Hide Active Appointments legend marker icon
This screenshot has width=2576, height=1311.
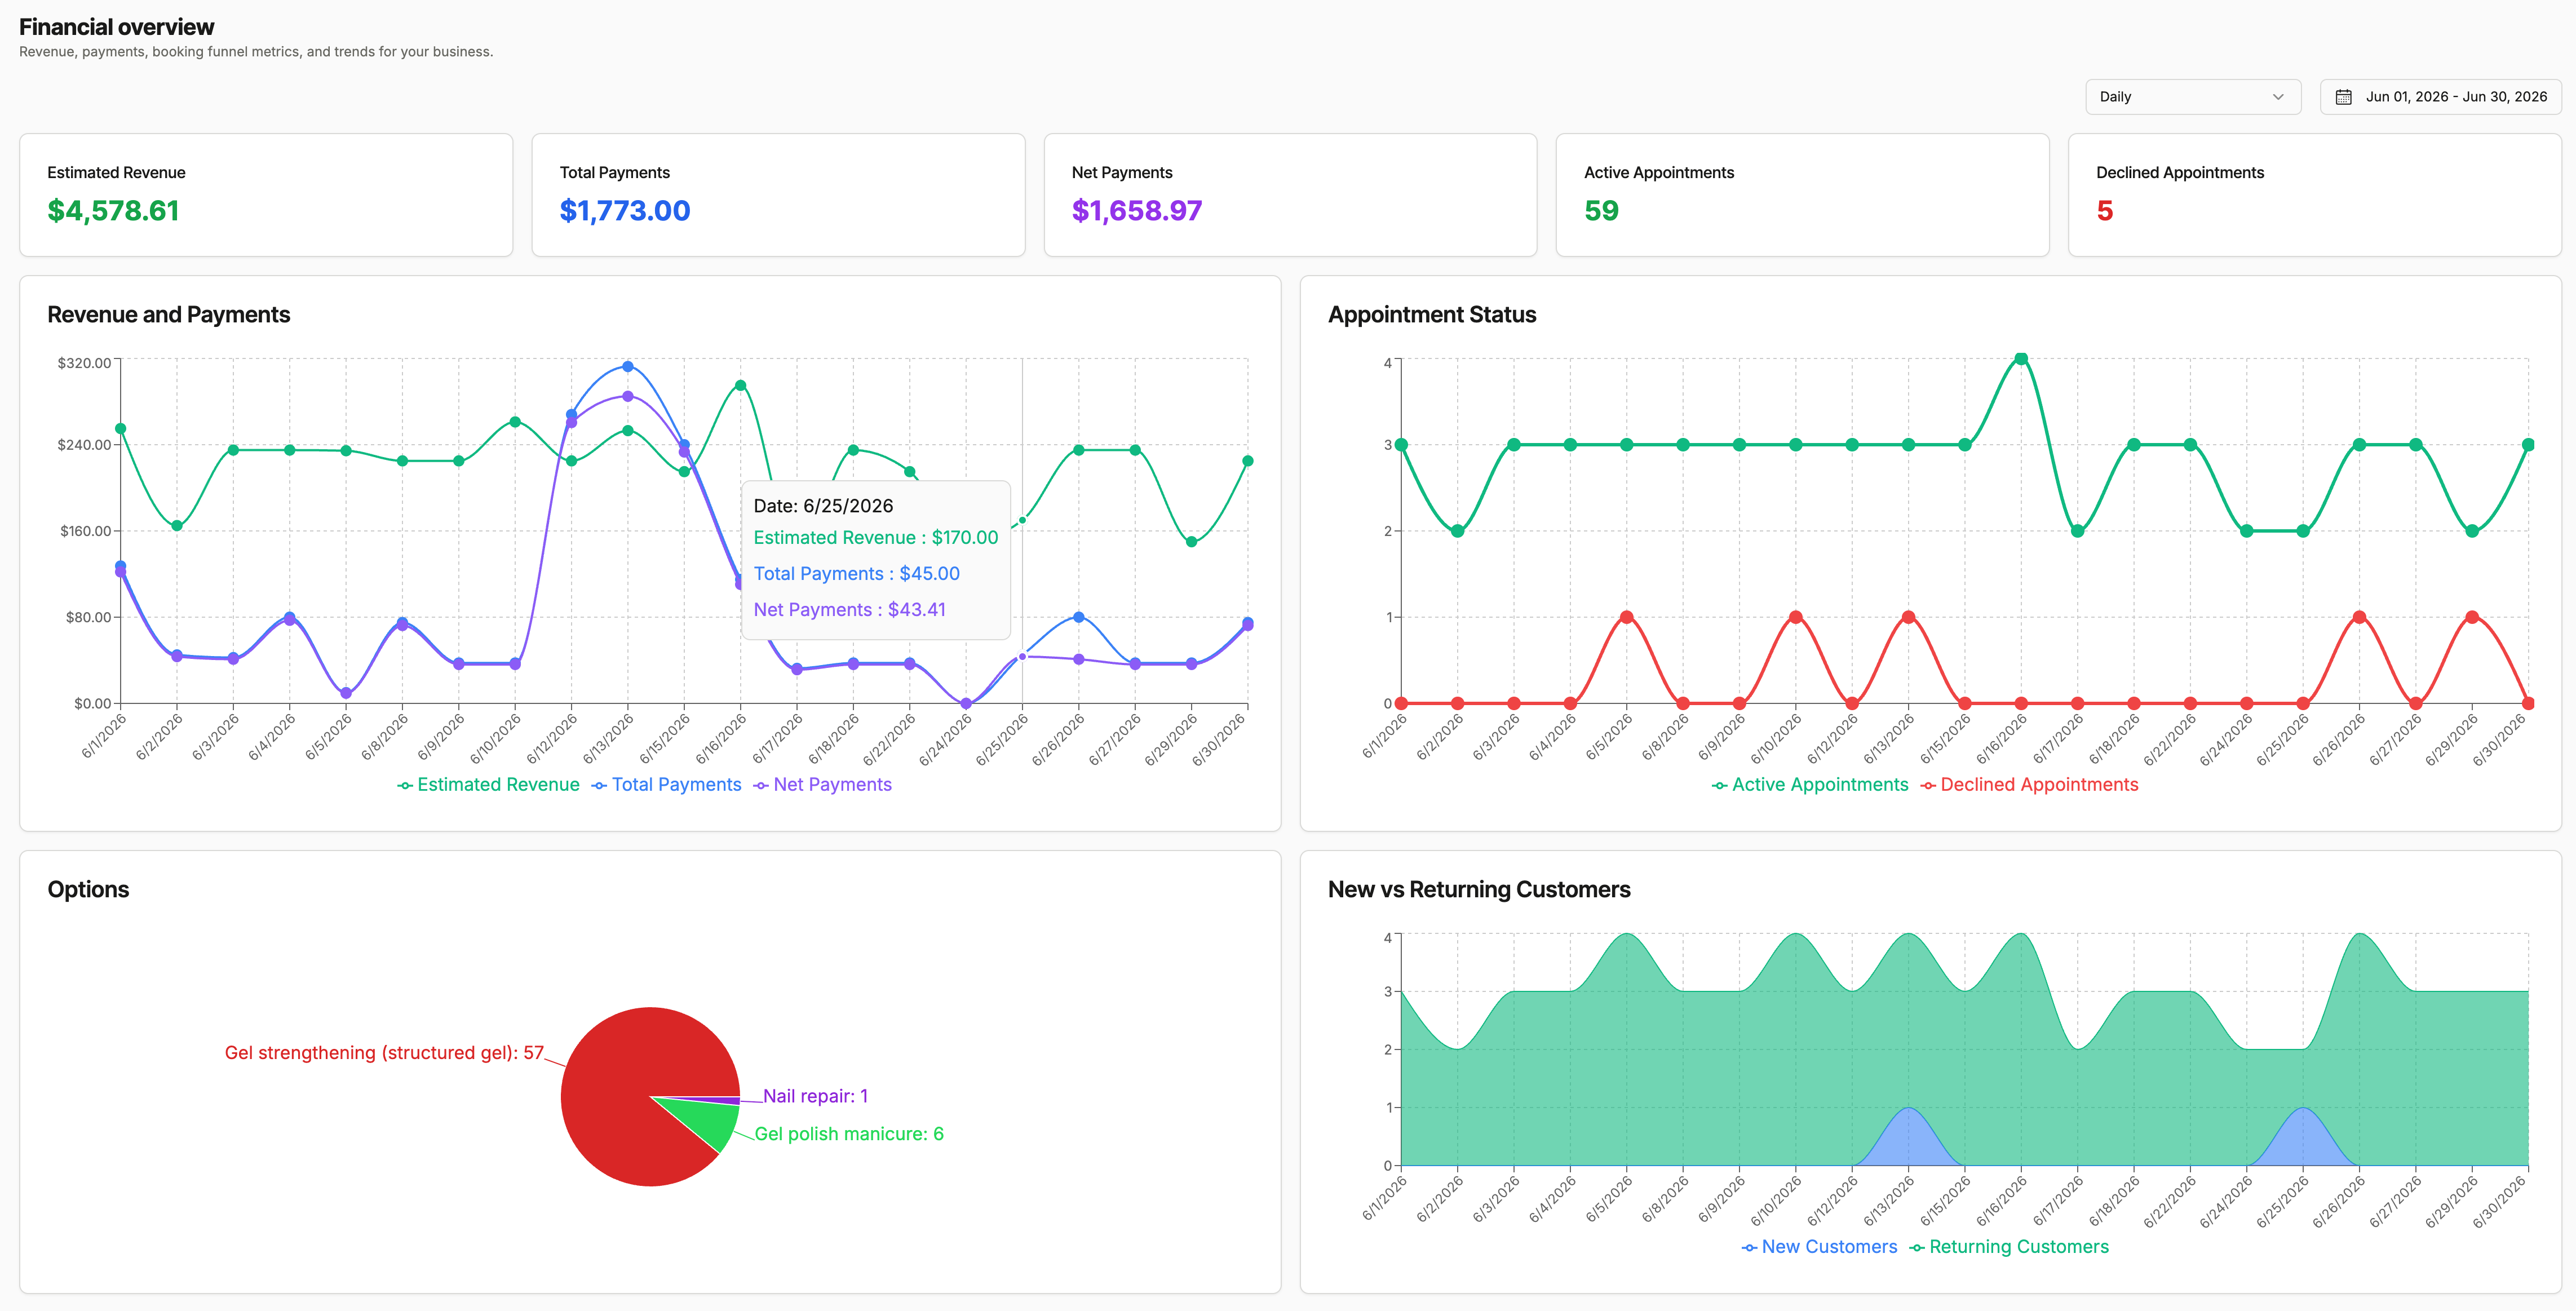(1719, 786)
